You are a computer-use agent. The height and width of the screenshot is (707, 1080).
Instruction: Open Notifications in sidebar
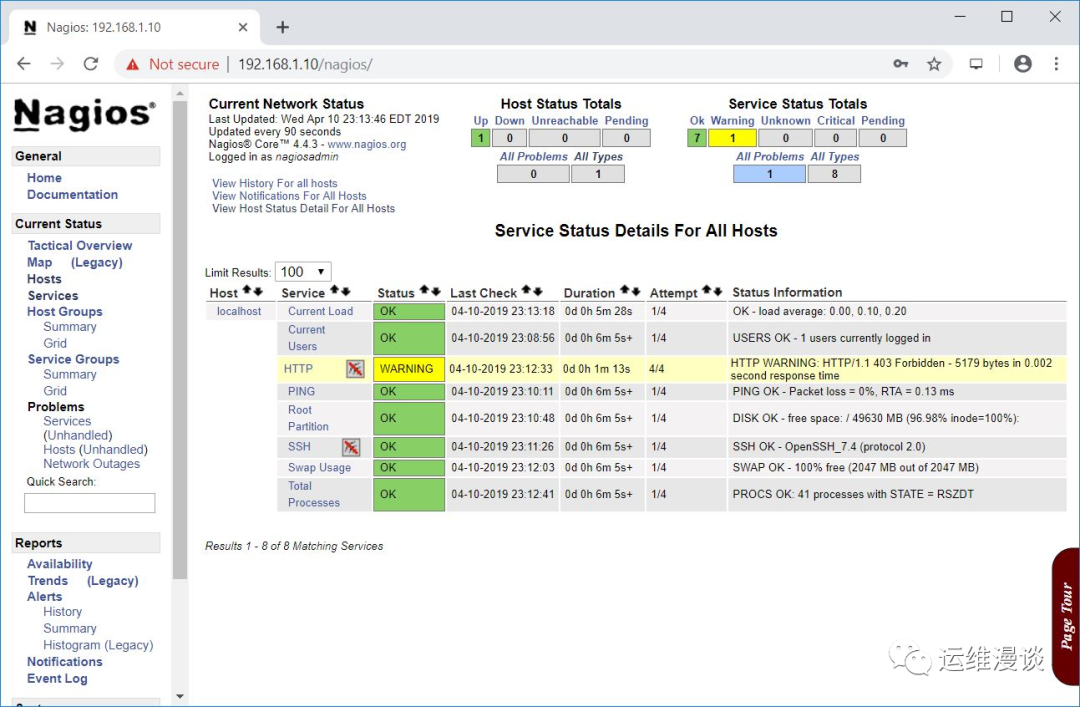65,662
